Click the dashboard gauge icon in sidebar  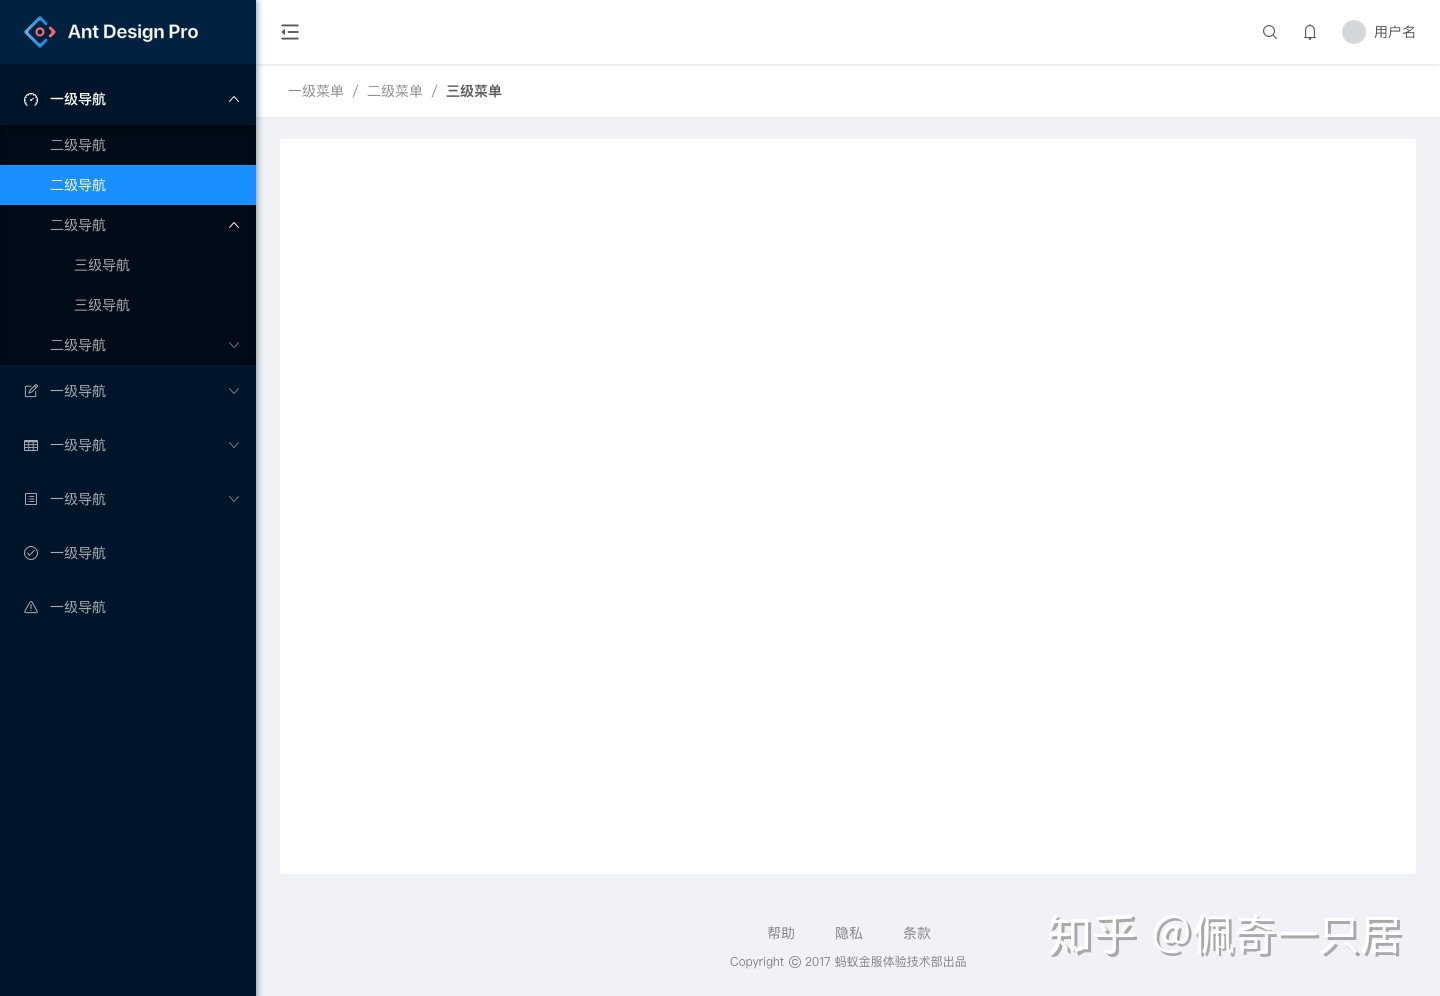coord(31,99)
